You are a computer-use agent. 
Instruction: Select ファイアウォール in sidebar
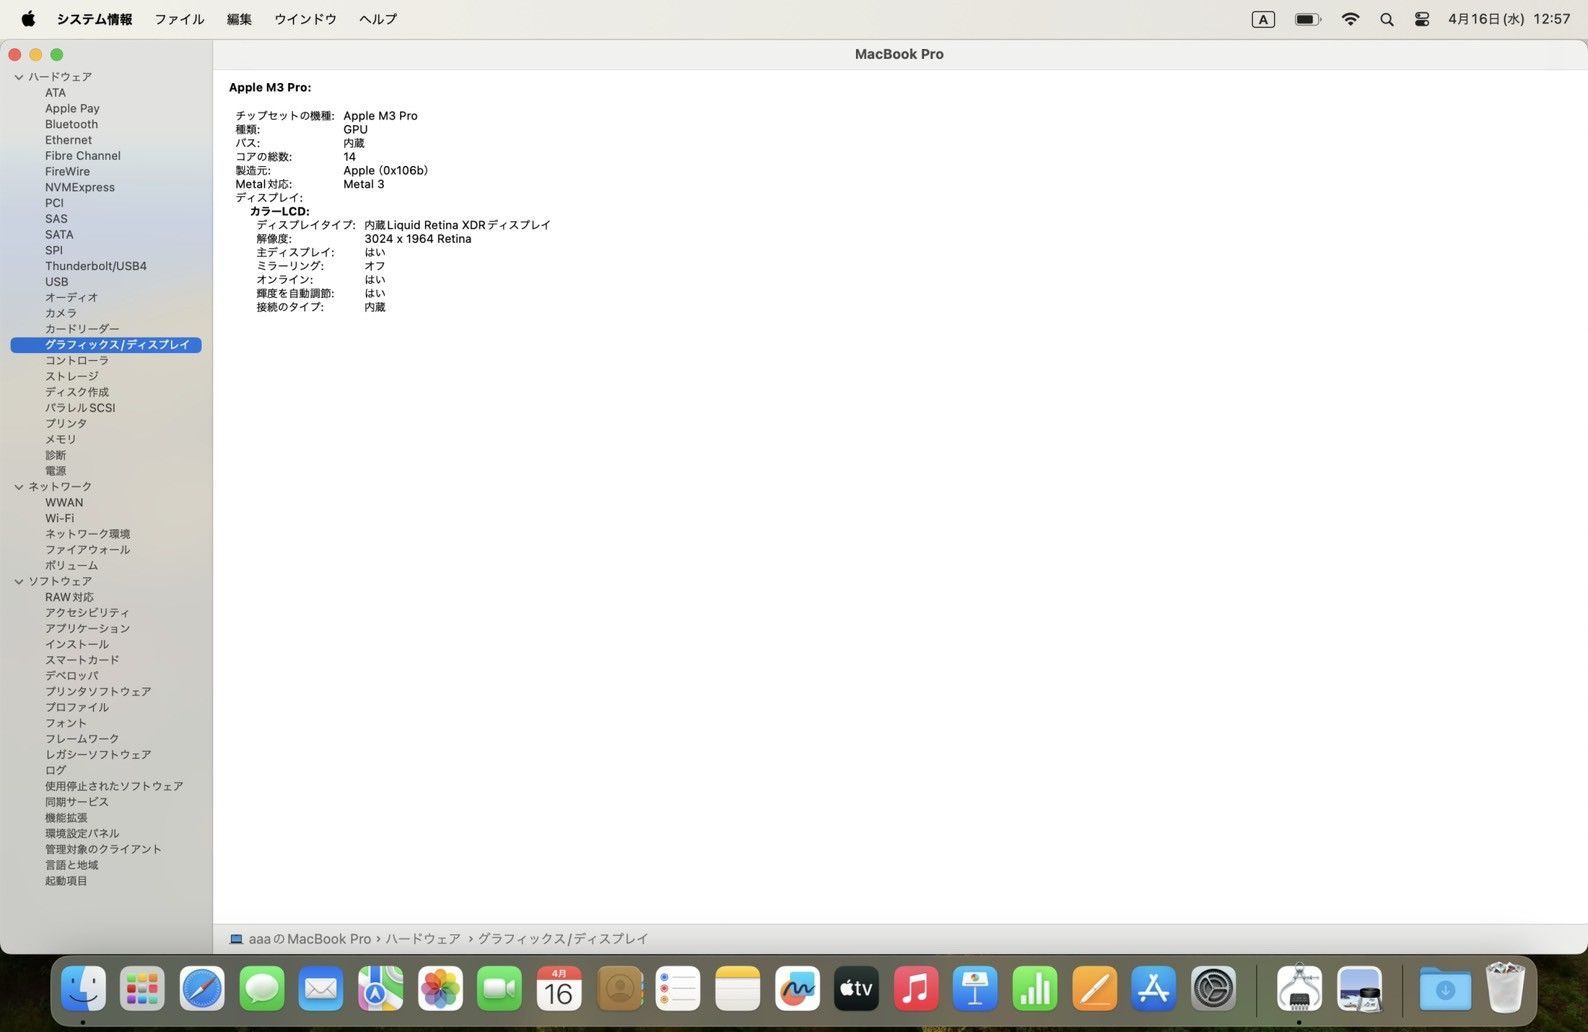pos(87,550)
